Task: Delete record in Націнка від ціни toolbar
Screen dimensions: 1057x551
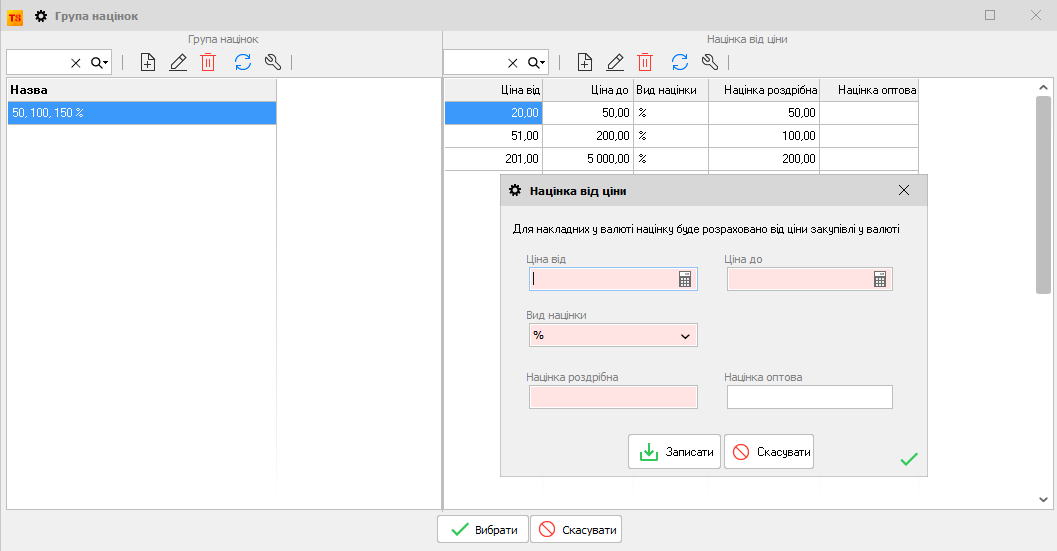Action: click(x=645, y=62)
